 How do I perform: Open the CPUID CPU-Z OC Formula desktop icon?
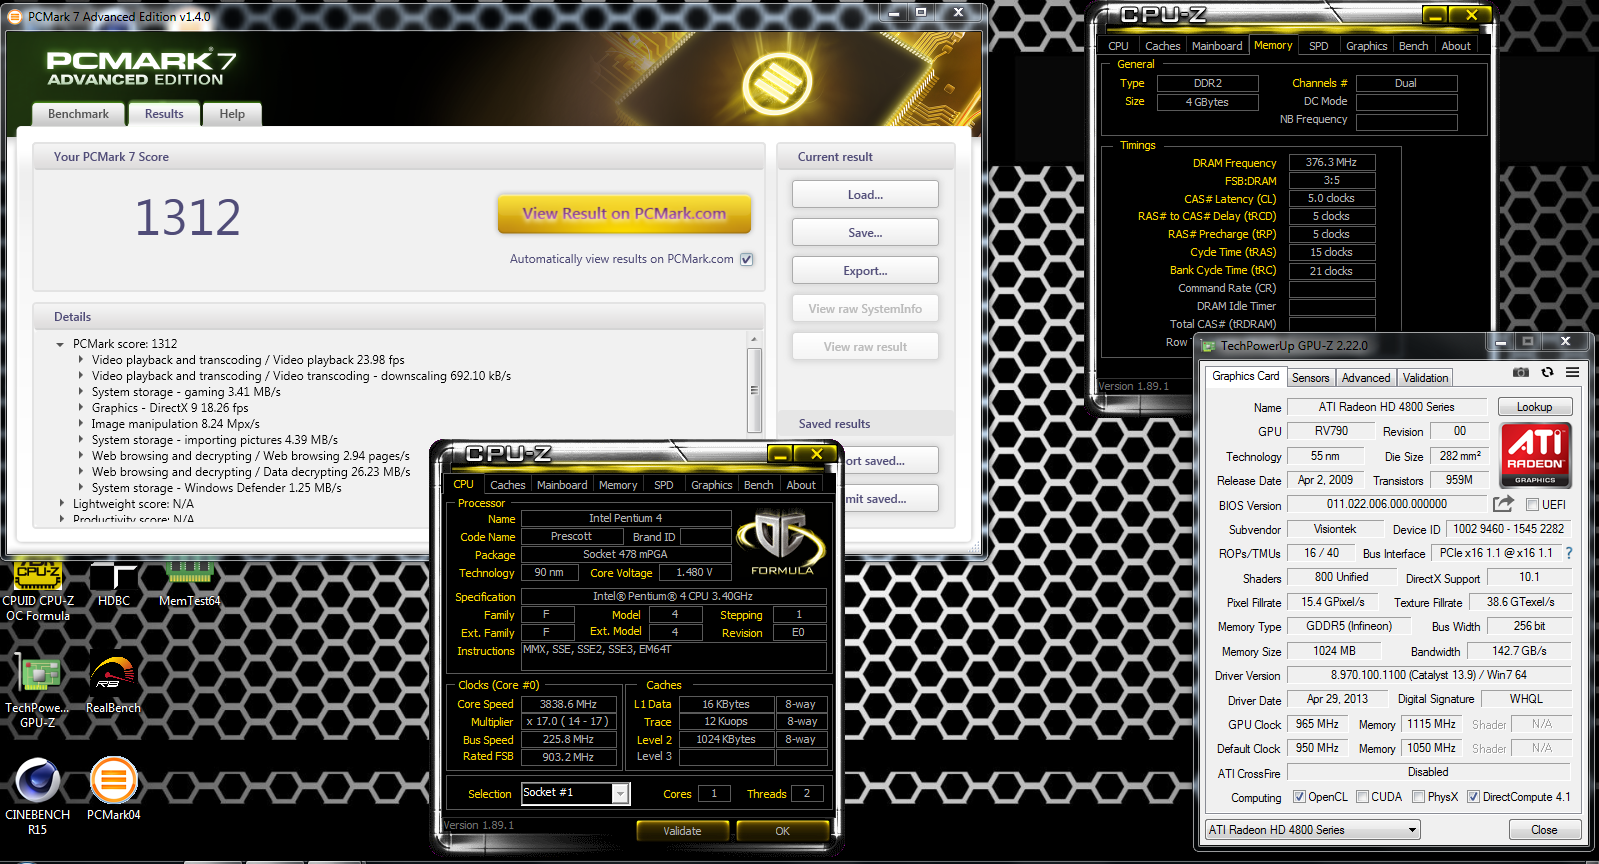tap(38, 590)
